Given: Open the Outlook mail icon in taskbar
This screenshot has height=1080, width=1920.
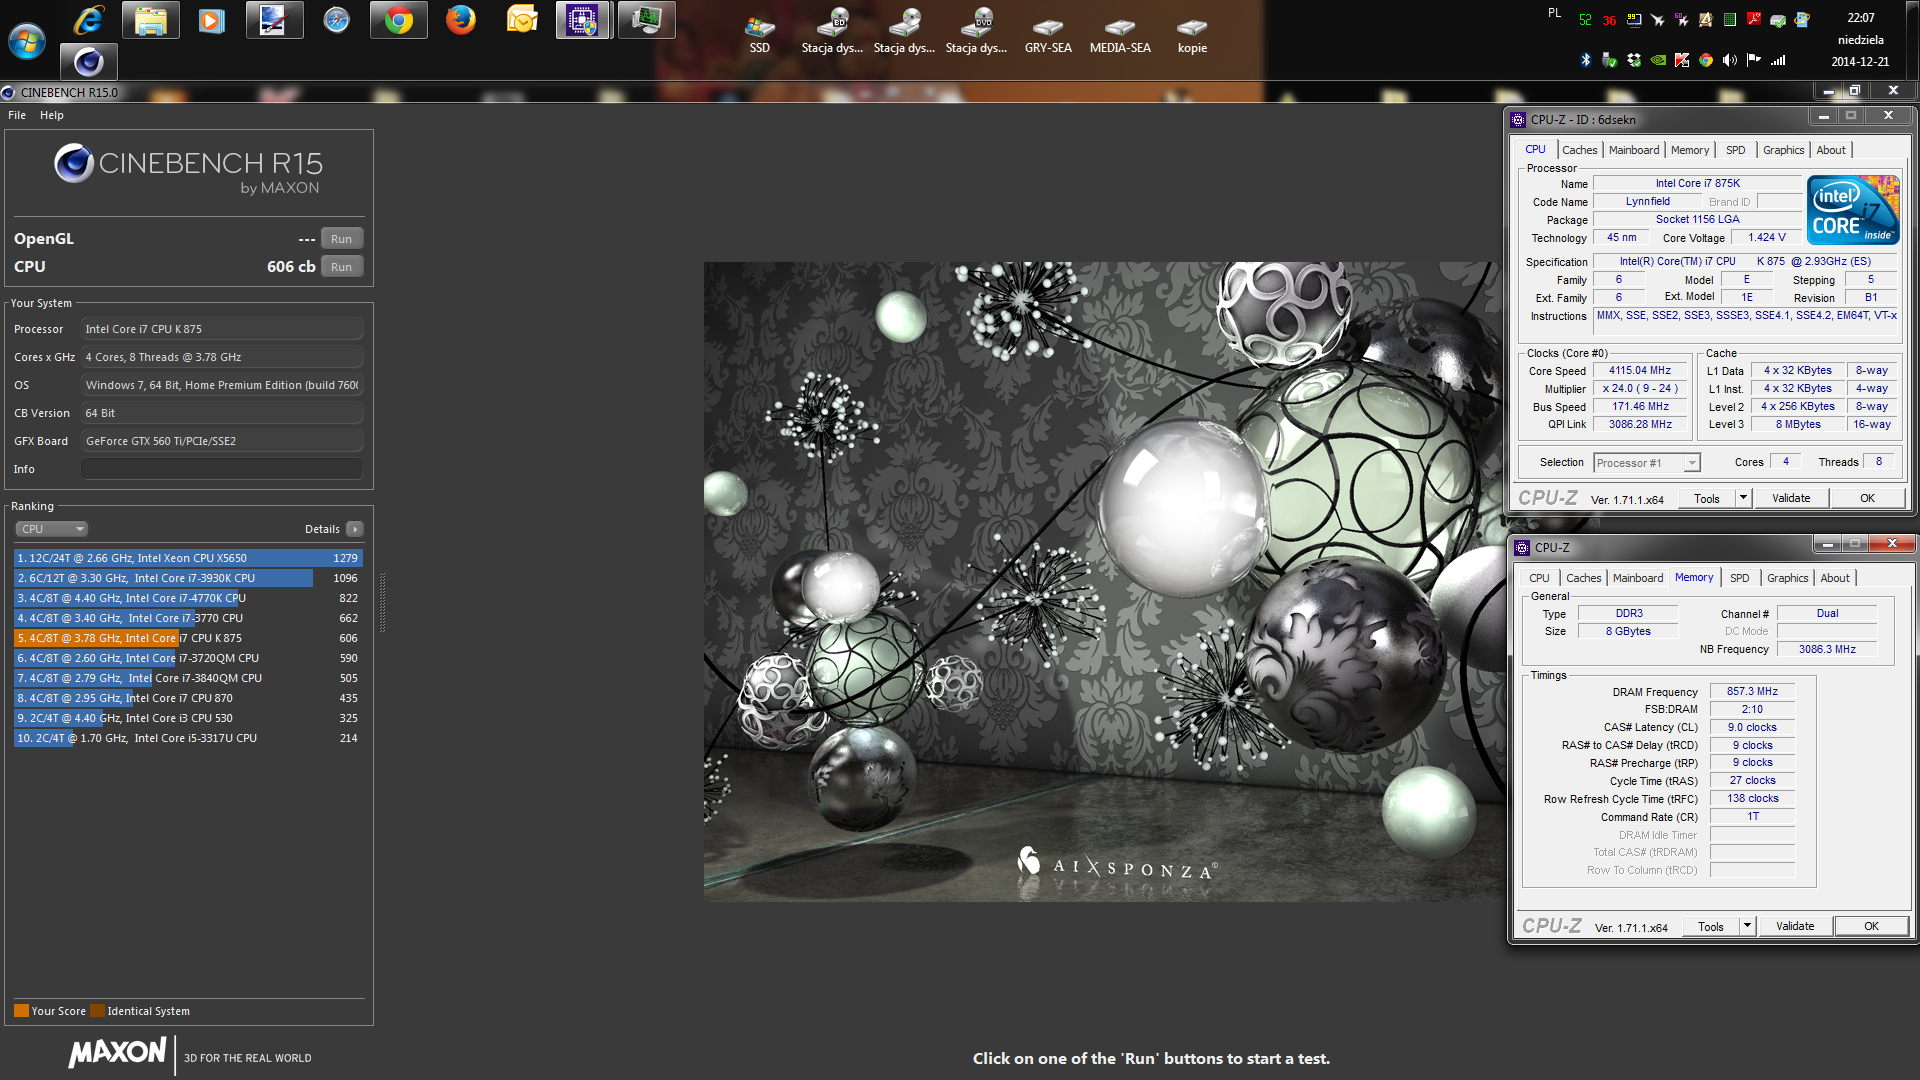Looking at the screenshot, I should pos(522,20).
